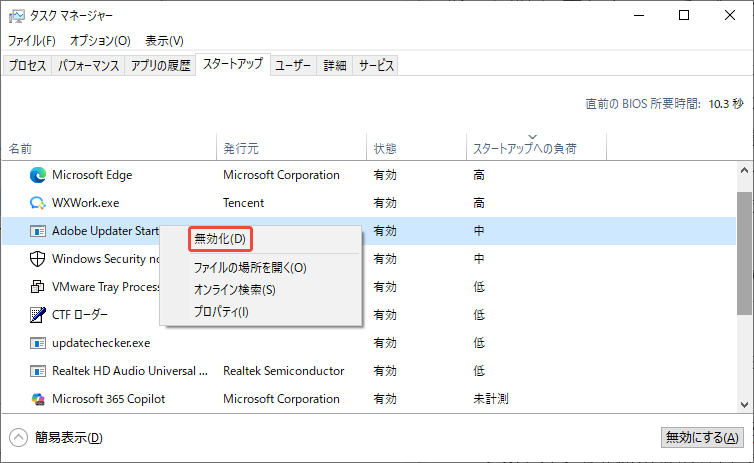Choose オンライン検索(S) in the context menu
The height and width of the screenshot is (463, 754).
tap(235, 290)
